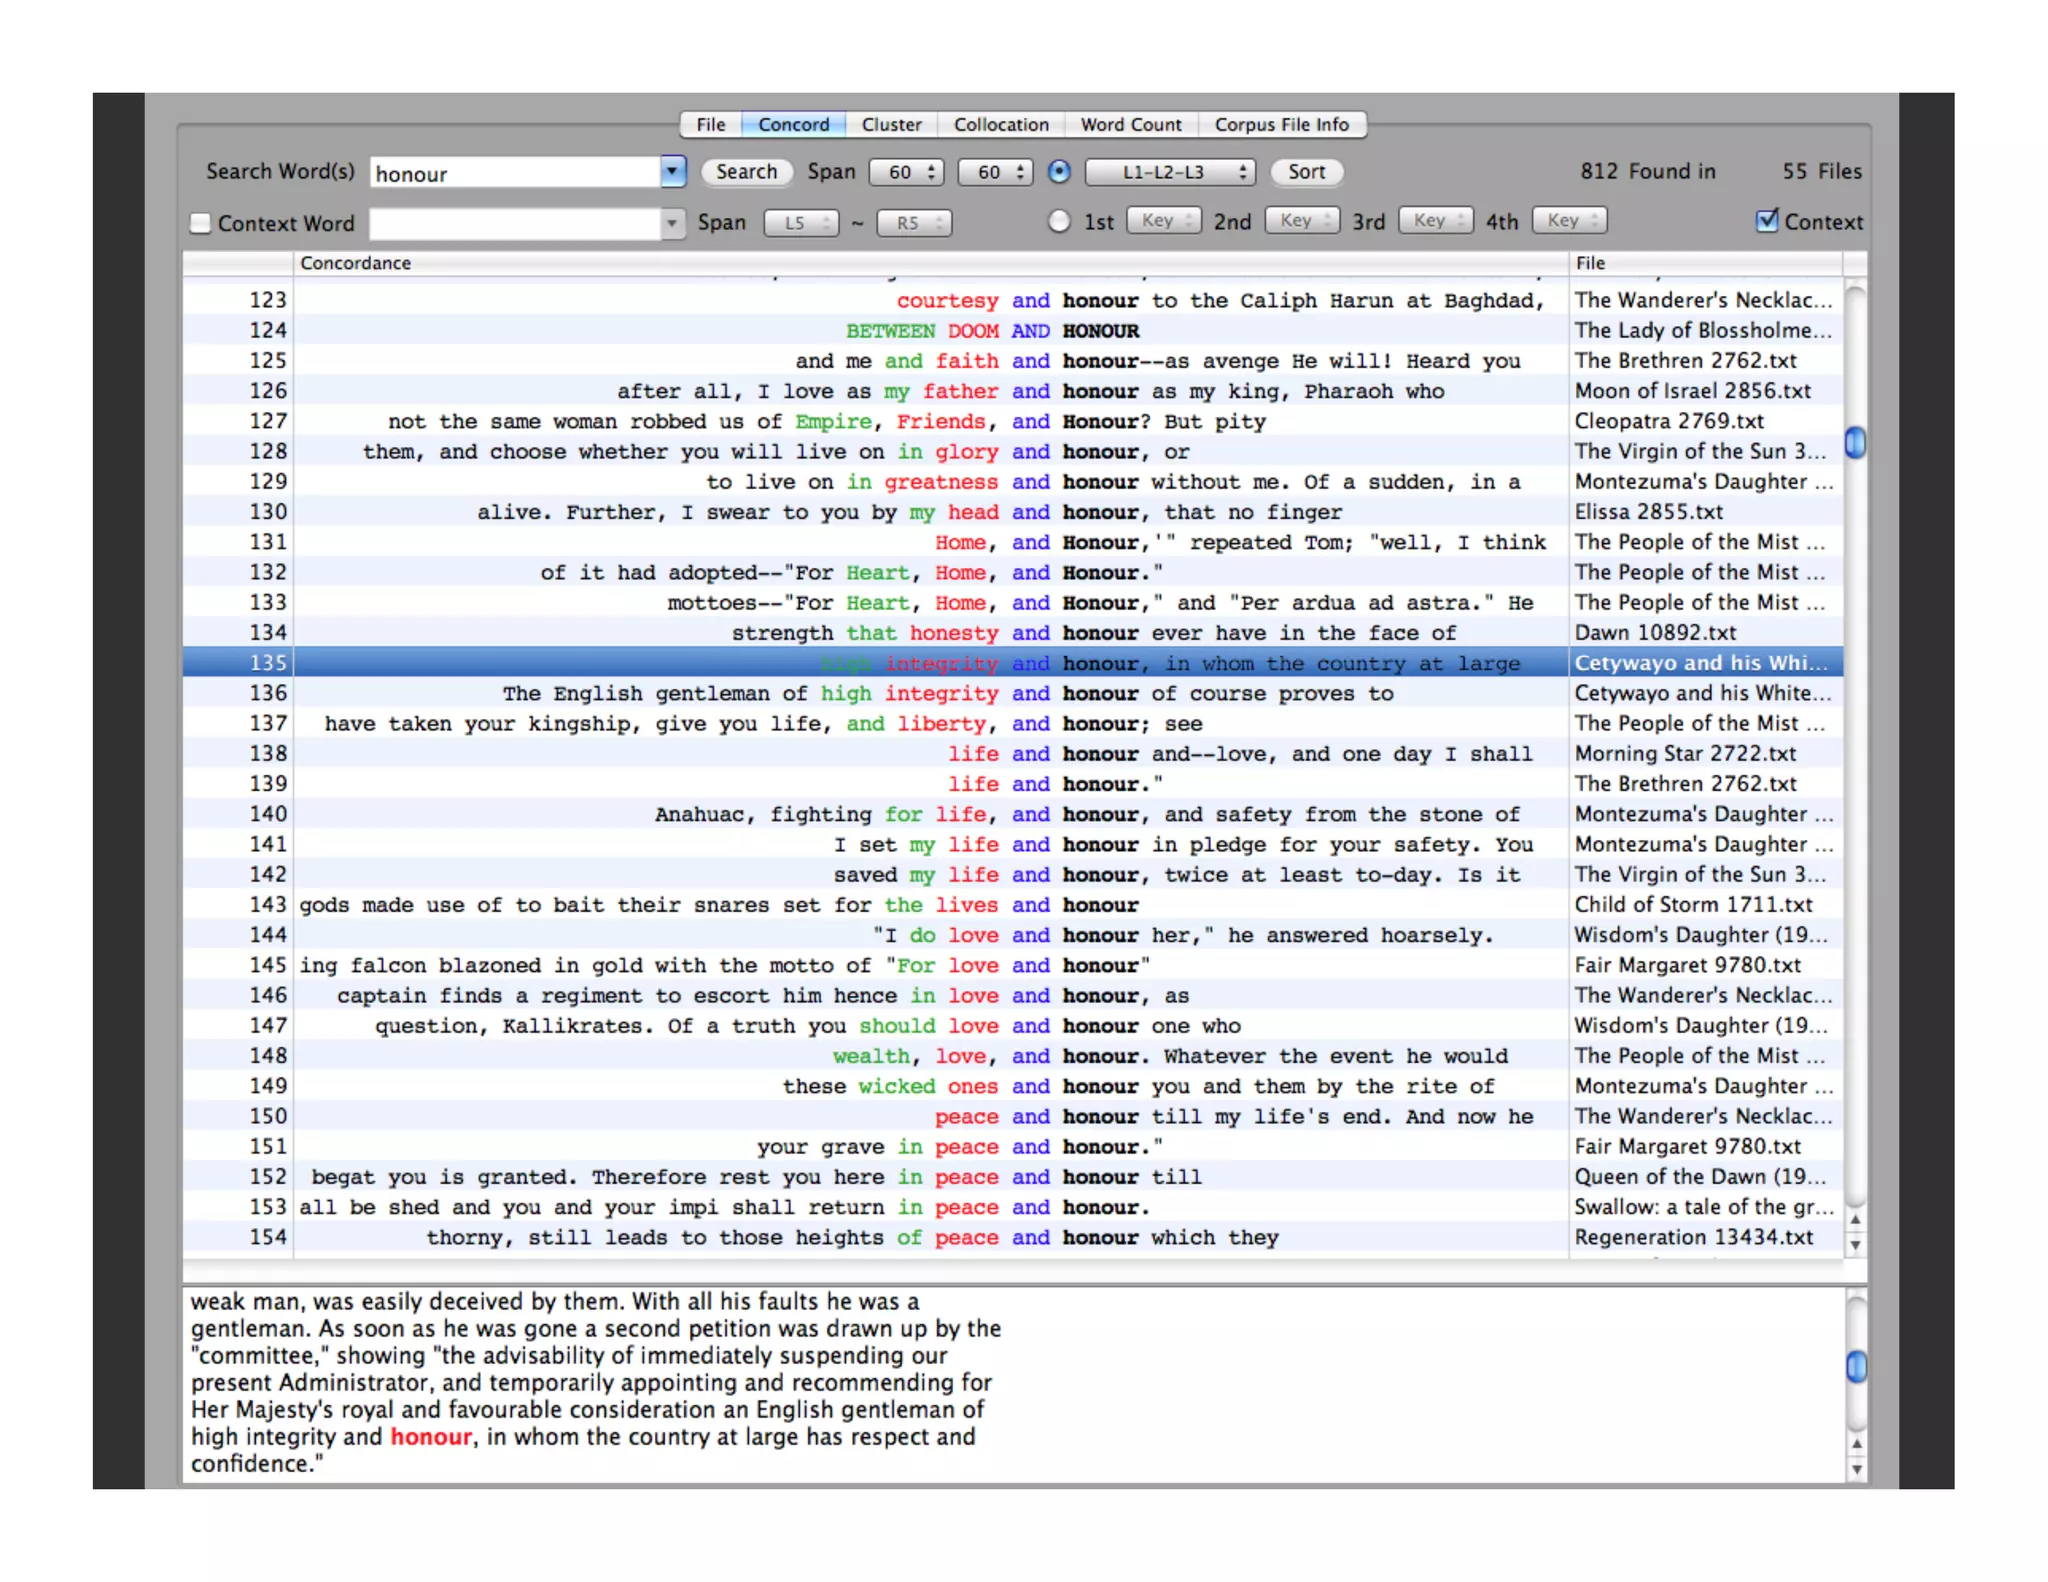Screen dimensions: 2048x1582
Task: Select the L1-L2-L3 sort radio button
Action: coord(1059,172)
